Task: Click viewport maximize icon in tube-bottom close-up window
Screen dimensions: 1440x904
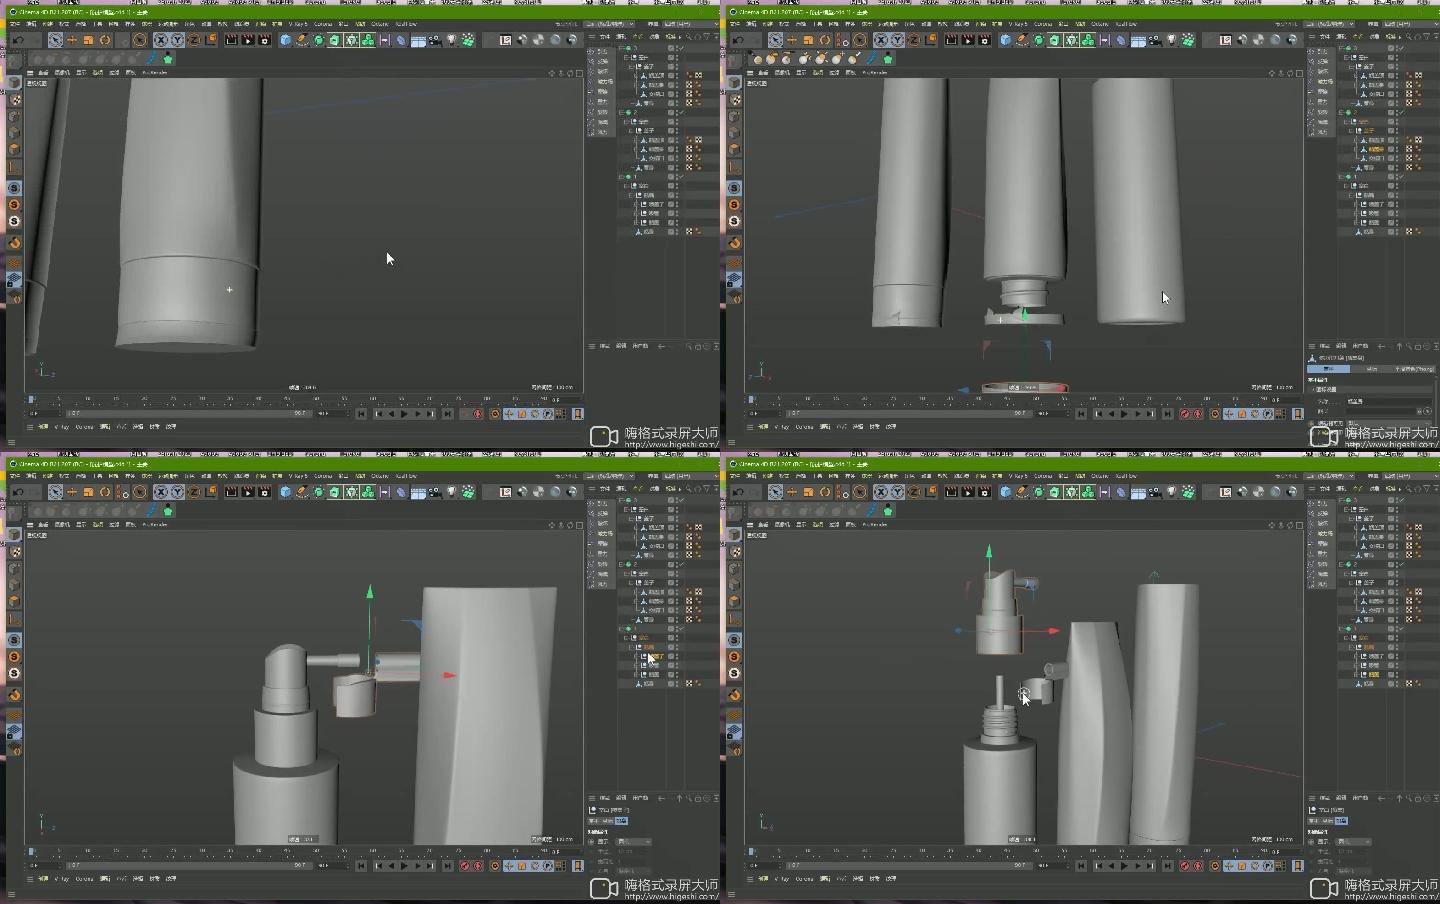Action: coord(579,73)
